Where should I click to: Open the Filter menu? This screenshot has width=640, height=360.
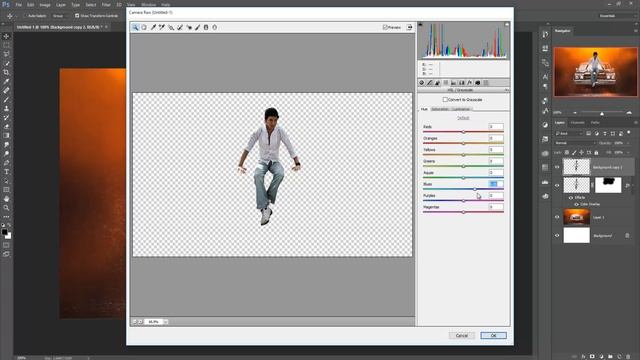106,4
